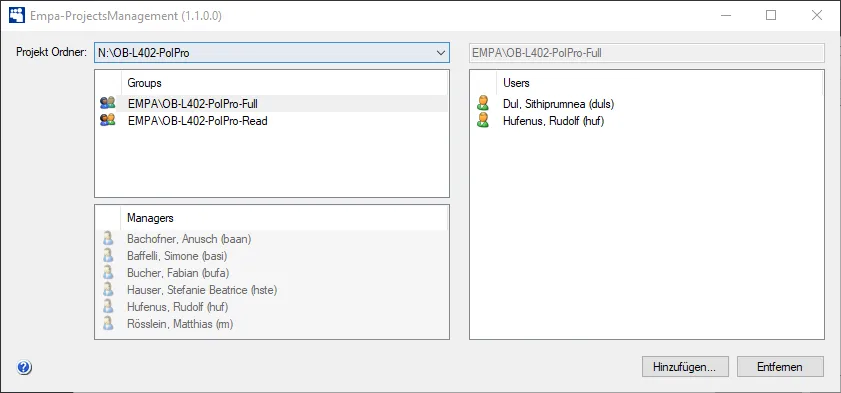Click the help question mark icon

[24, 367]
